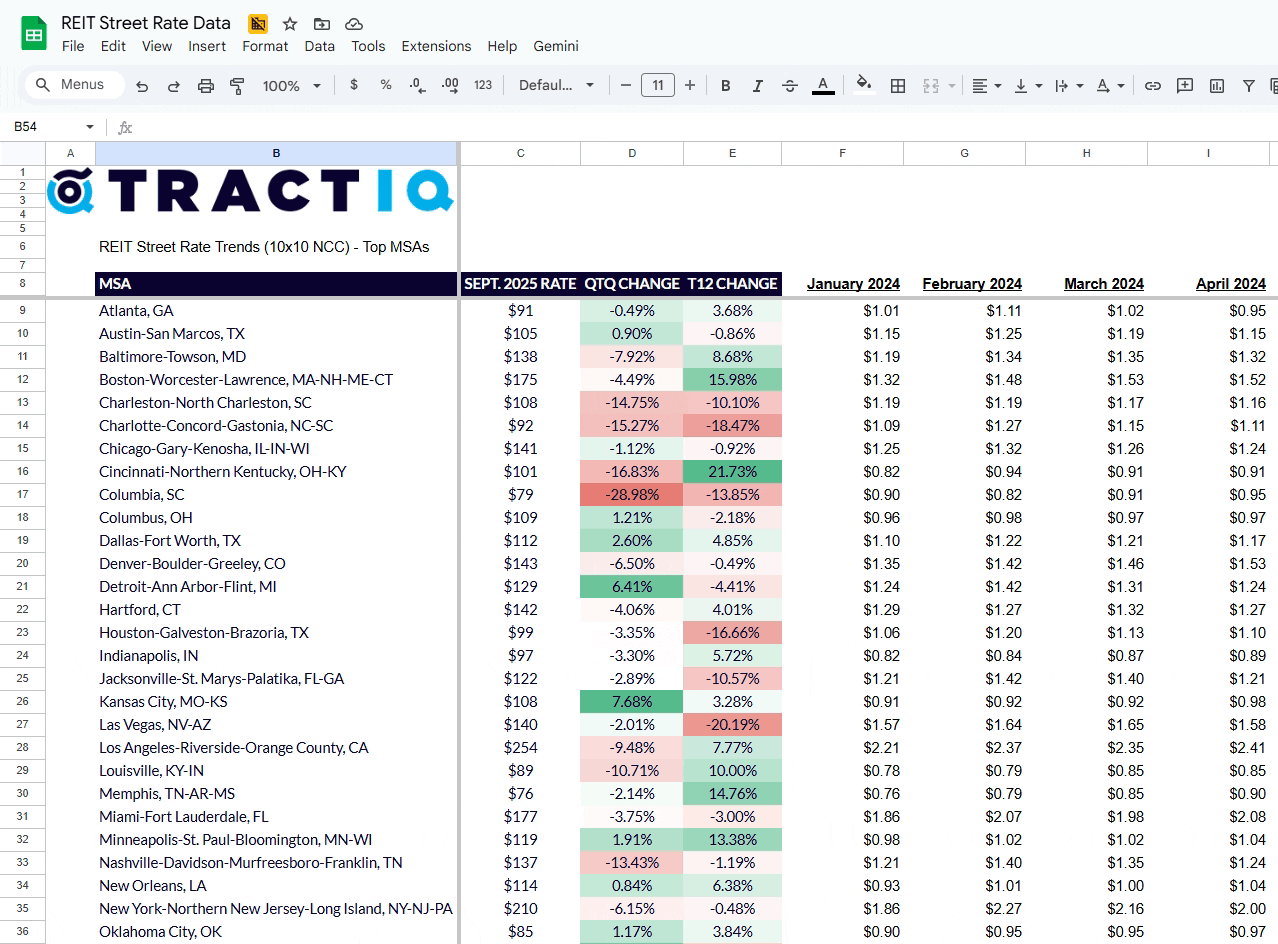Image resolution: width=1278 pixels, height=944 pixels.
Task: Click the paint format icon
Action: coord(237,86)
